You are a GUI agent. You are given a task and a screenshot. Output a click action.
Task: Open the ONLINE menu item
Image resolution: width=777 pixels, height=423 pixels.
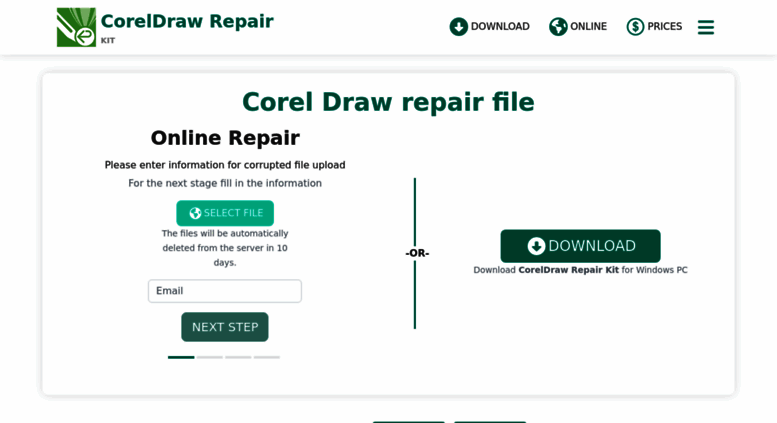(578, 27)
